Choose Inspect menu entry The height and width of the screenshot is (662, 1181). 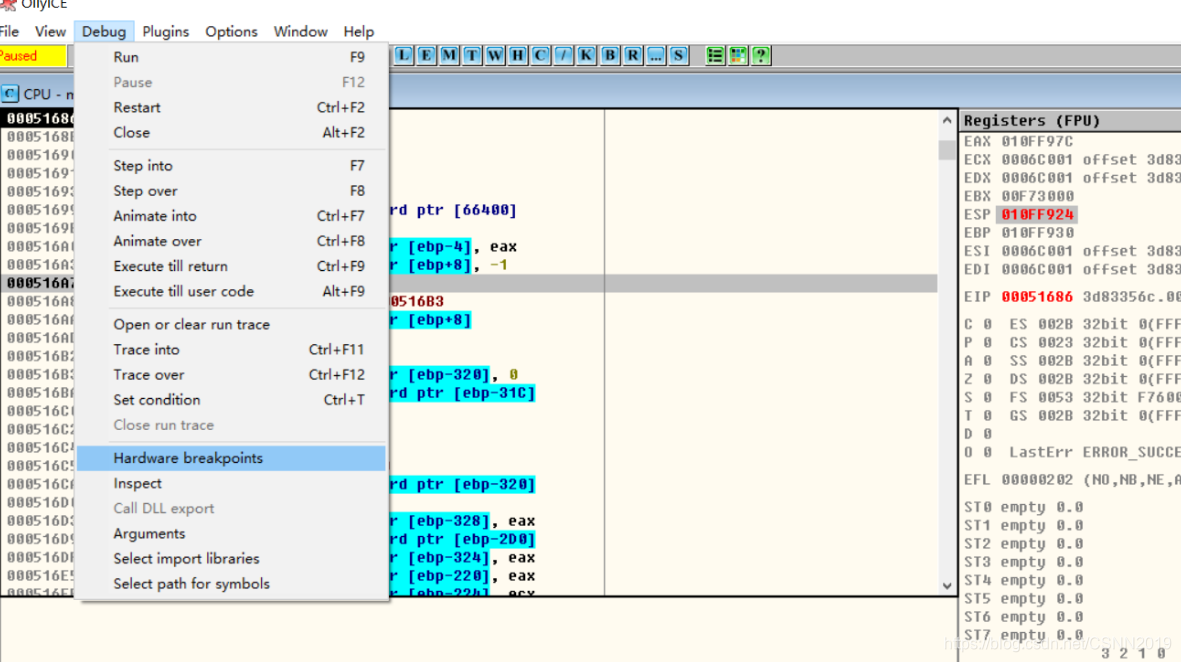click(x=231, y=484)
